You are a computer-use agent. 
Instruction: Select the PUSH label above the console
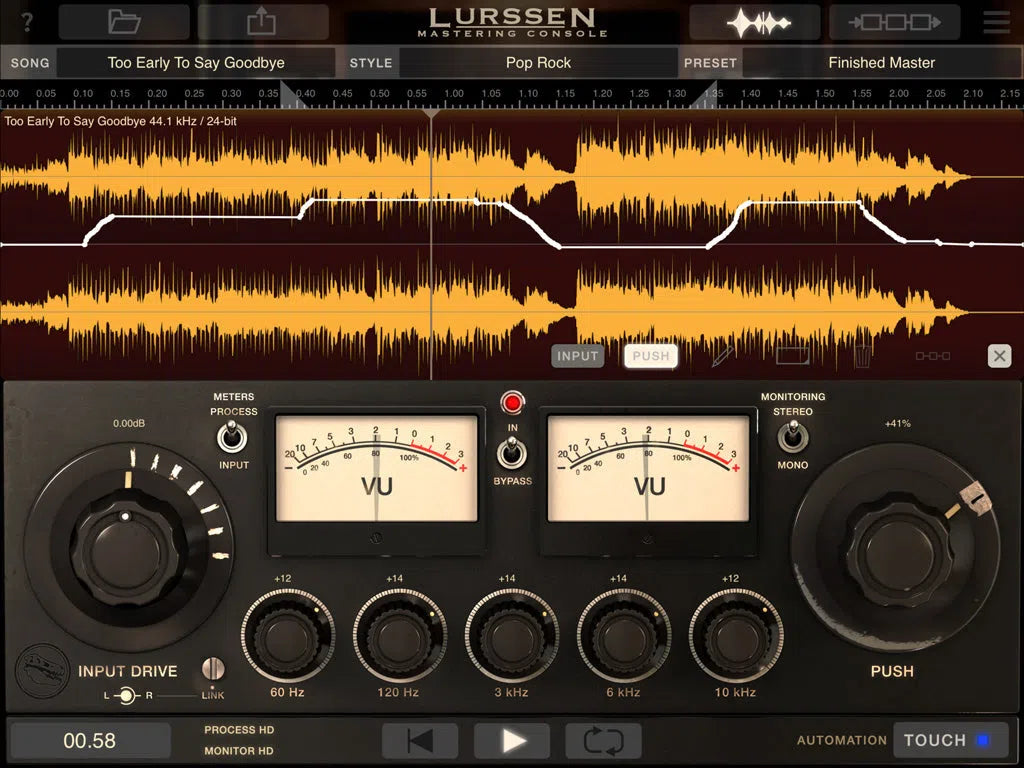(650, 355)
